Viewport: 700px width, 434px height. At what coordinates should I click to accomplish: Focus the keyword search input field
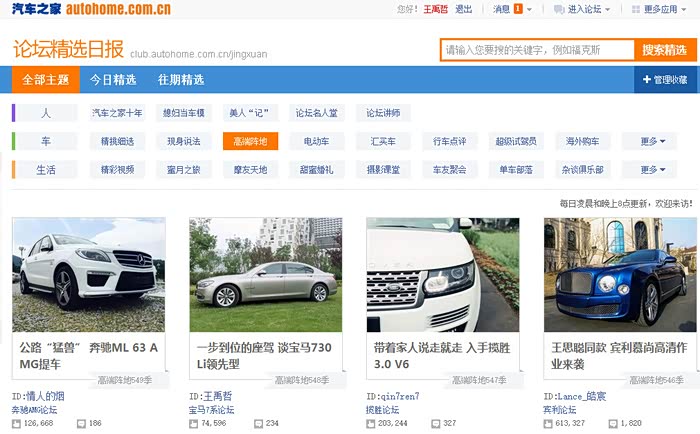[x=537, y=50]
